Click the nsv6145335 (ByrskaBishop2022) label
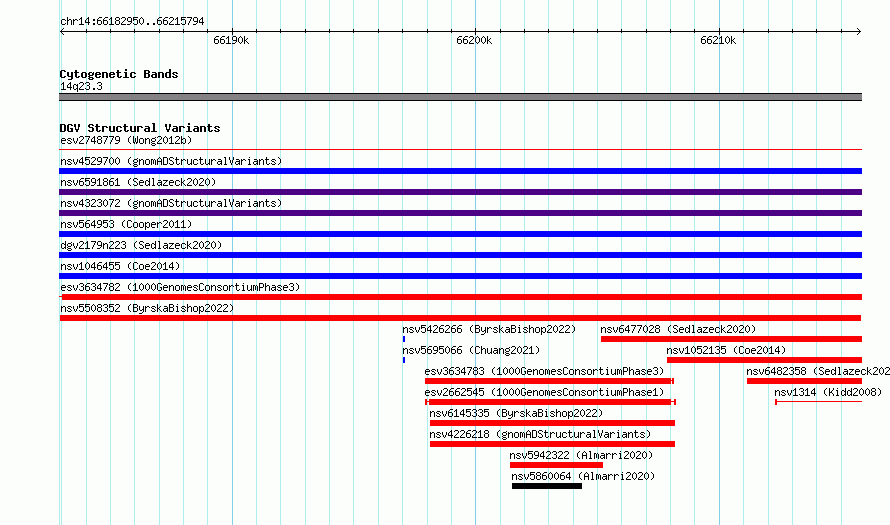Viewport: 890px width, 525px height. [516, 413]
